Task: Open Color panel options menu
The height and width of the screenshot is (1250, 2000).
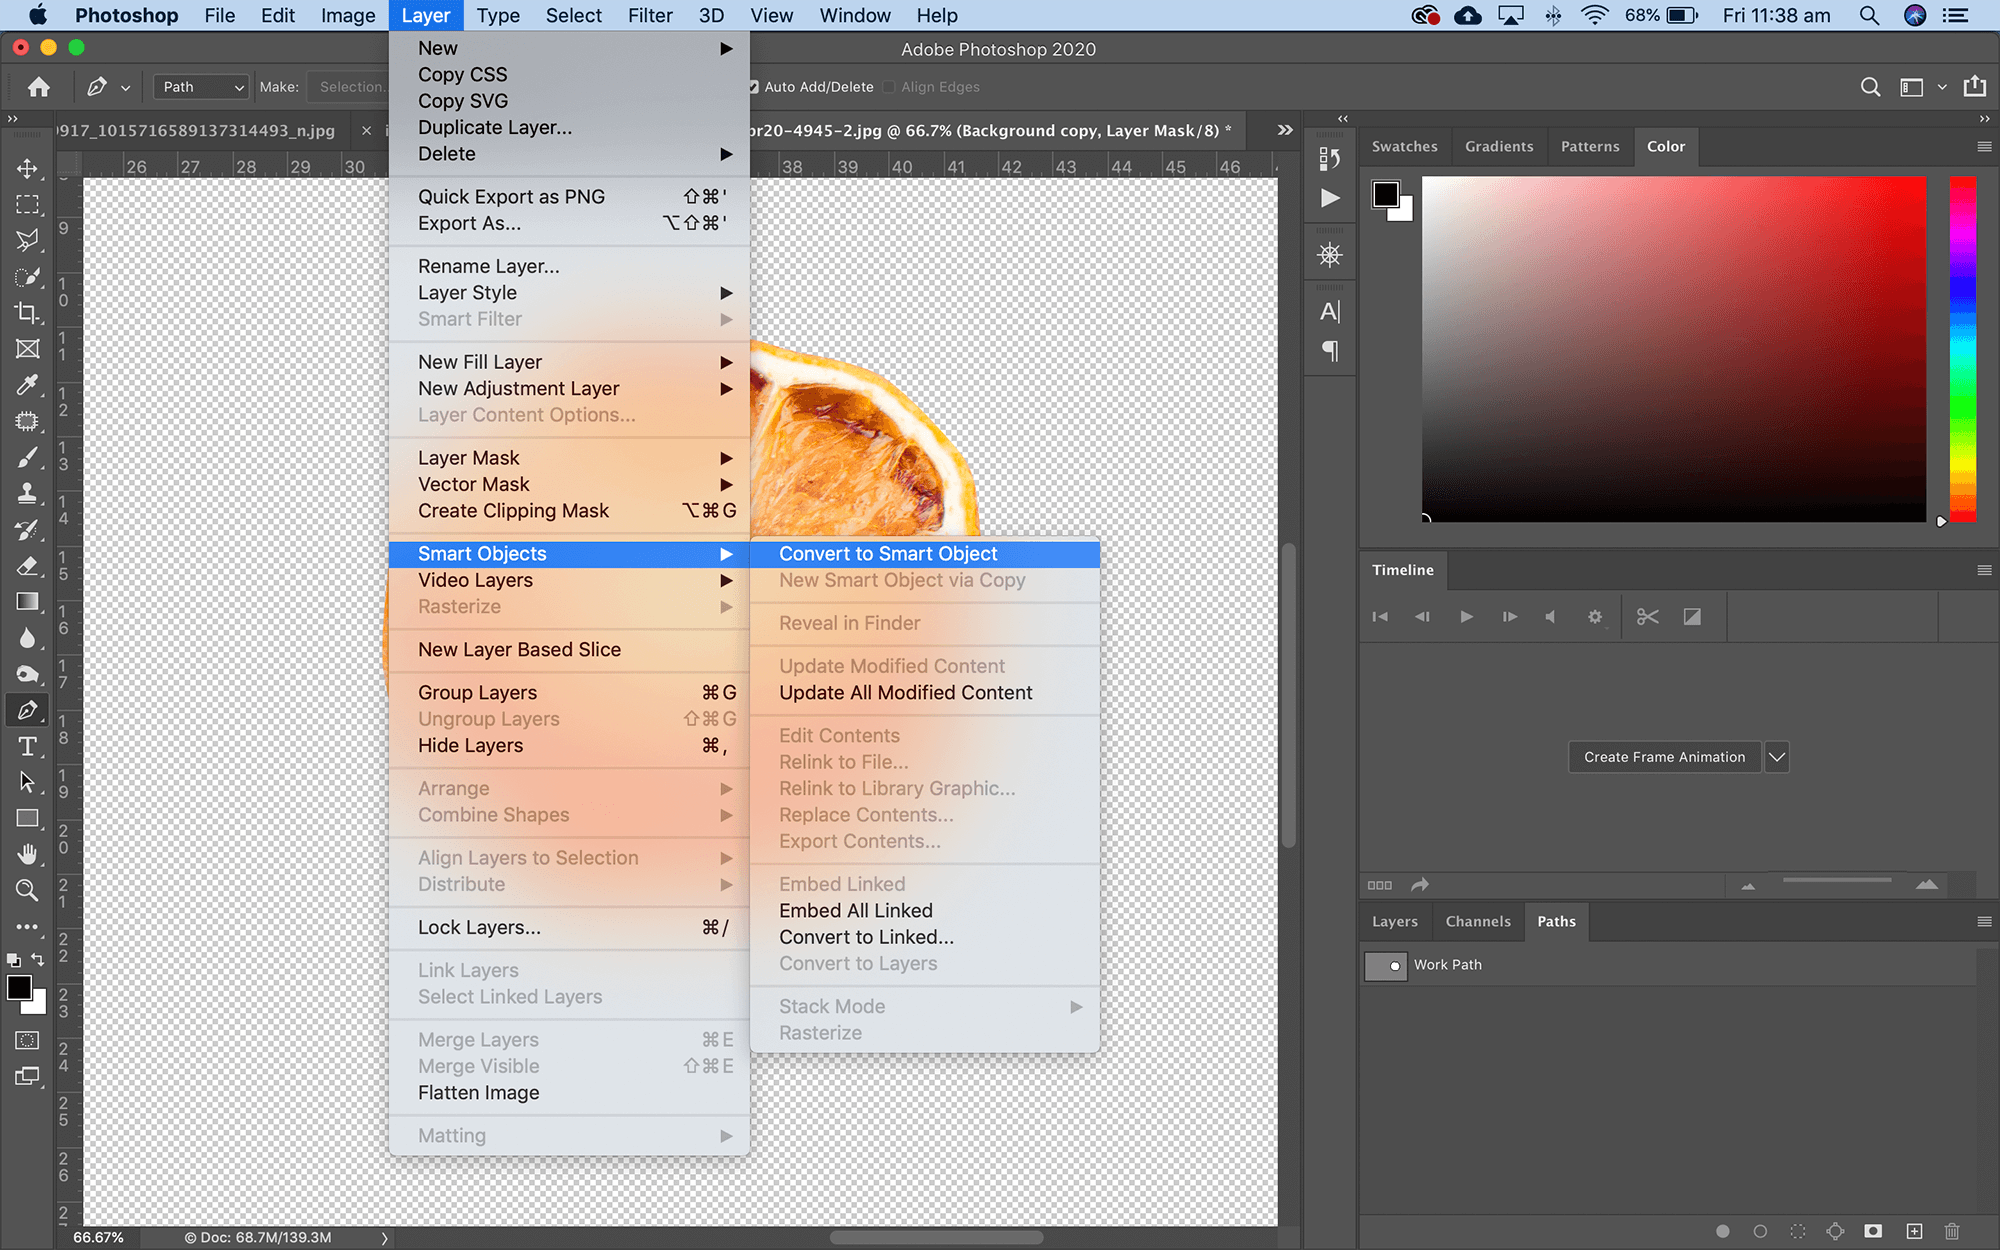Action: (1984, 147)
